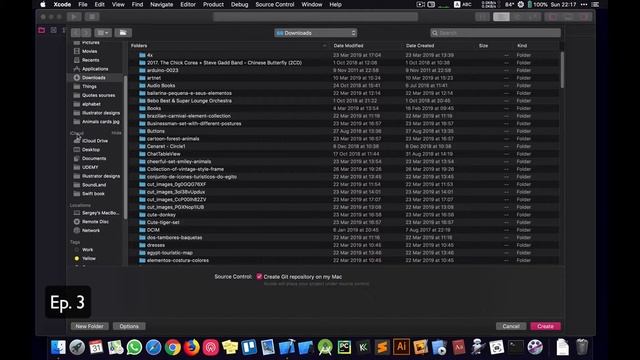The image size is (640, 360).
Task: Select the egypt-touristic-map folder
Action: click(169, 253)
